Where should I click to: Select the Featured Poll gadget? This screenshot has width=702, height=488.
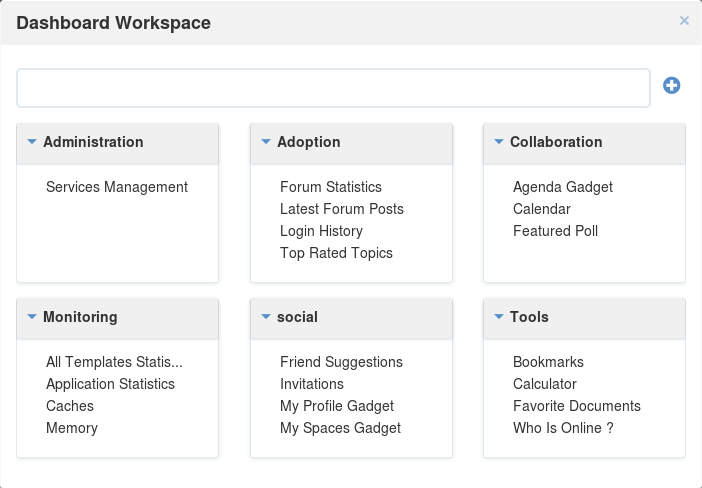click(555, 231)
